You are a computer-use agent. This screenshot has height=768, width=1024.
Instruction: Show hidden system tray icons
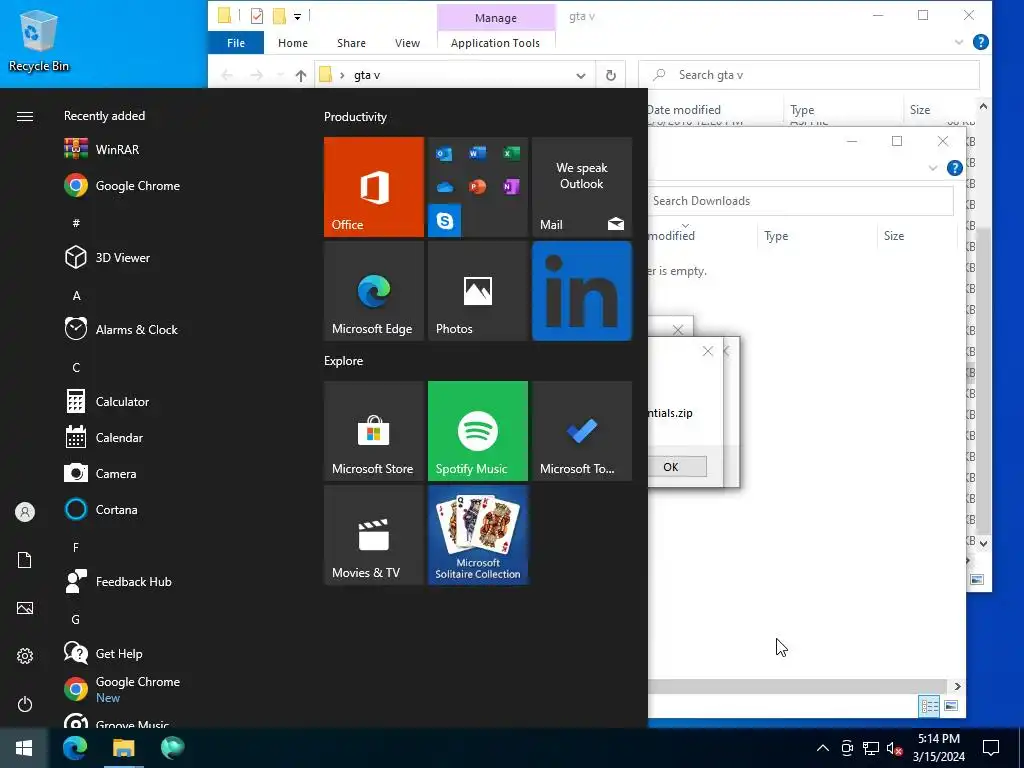coord(823,748)
